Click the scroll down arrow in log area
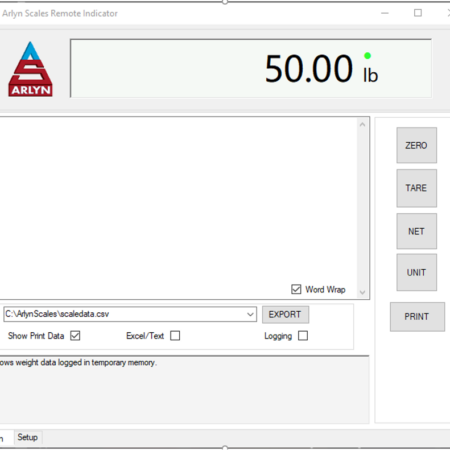Image resolution: width=450 pixels, height=450 pixels. (x=363, y=293)
